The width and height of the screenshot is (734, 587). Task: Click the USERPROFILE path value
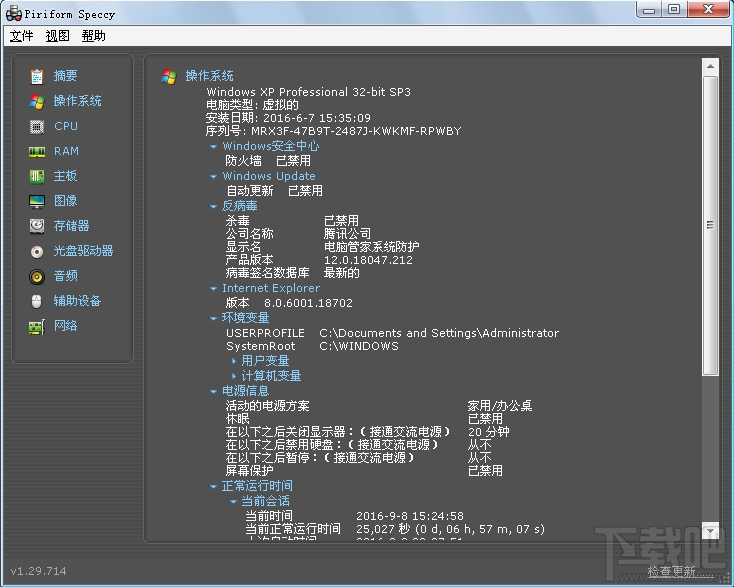(x=439, y=333)
